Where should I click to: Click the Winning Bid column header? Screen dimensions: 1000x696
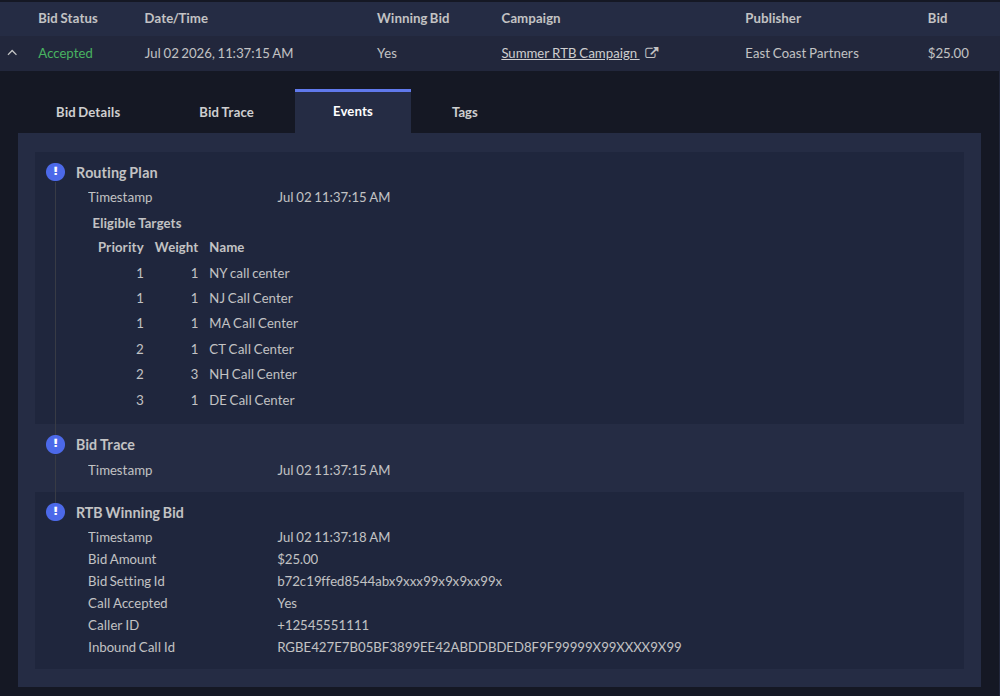(413, 19)
